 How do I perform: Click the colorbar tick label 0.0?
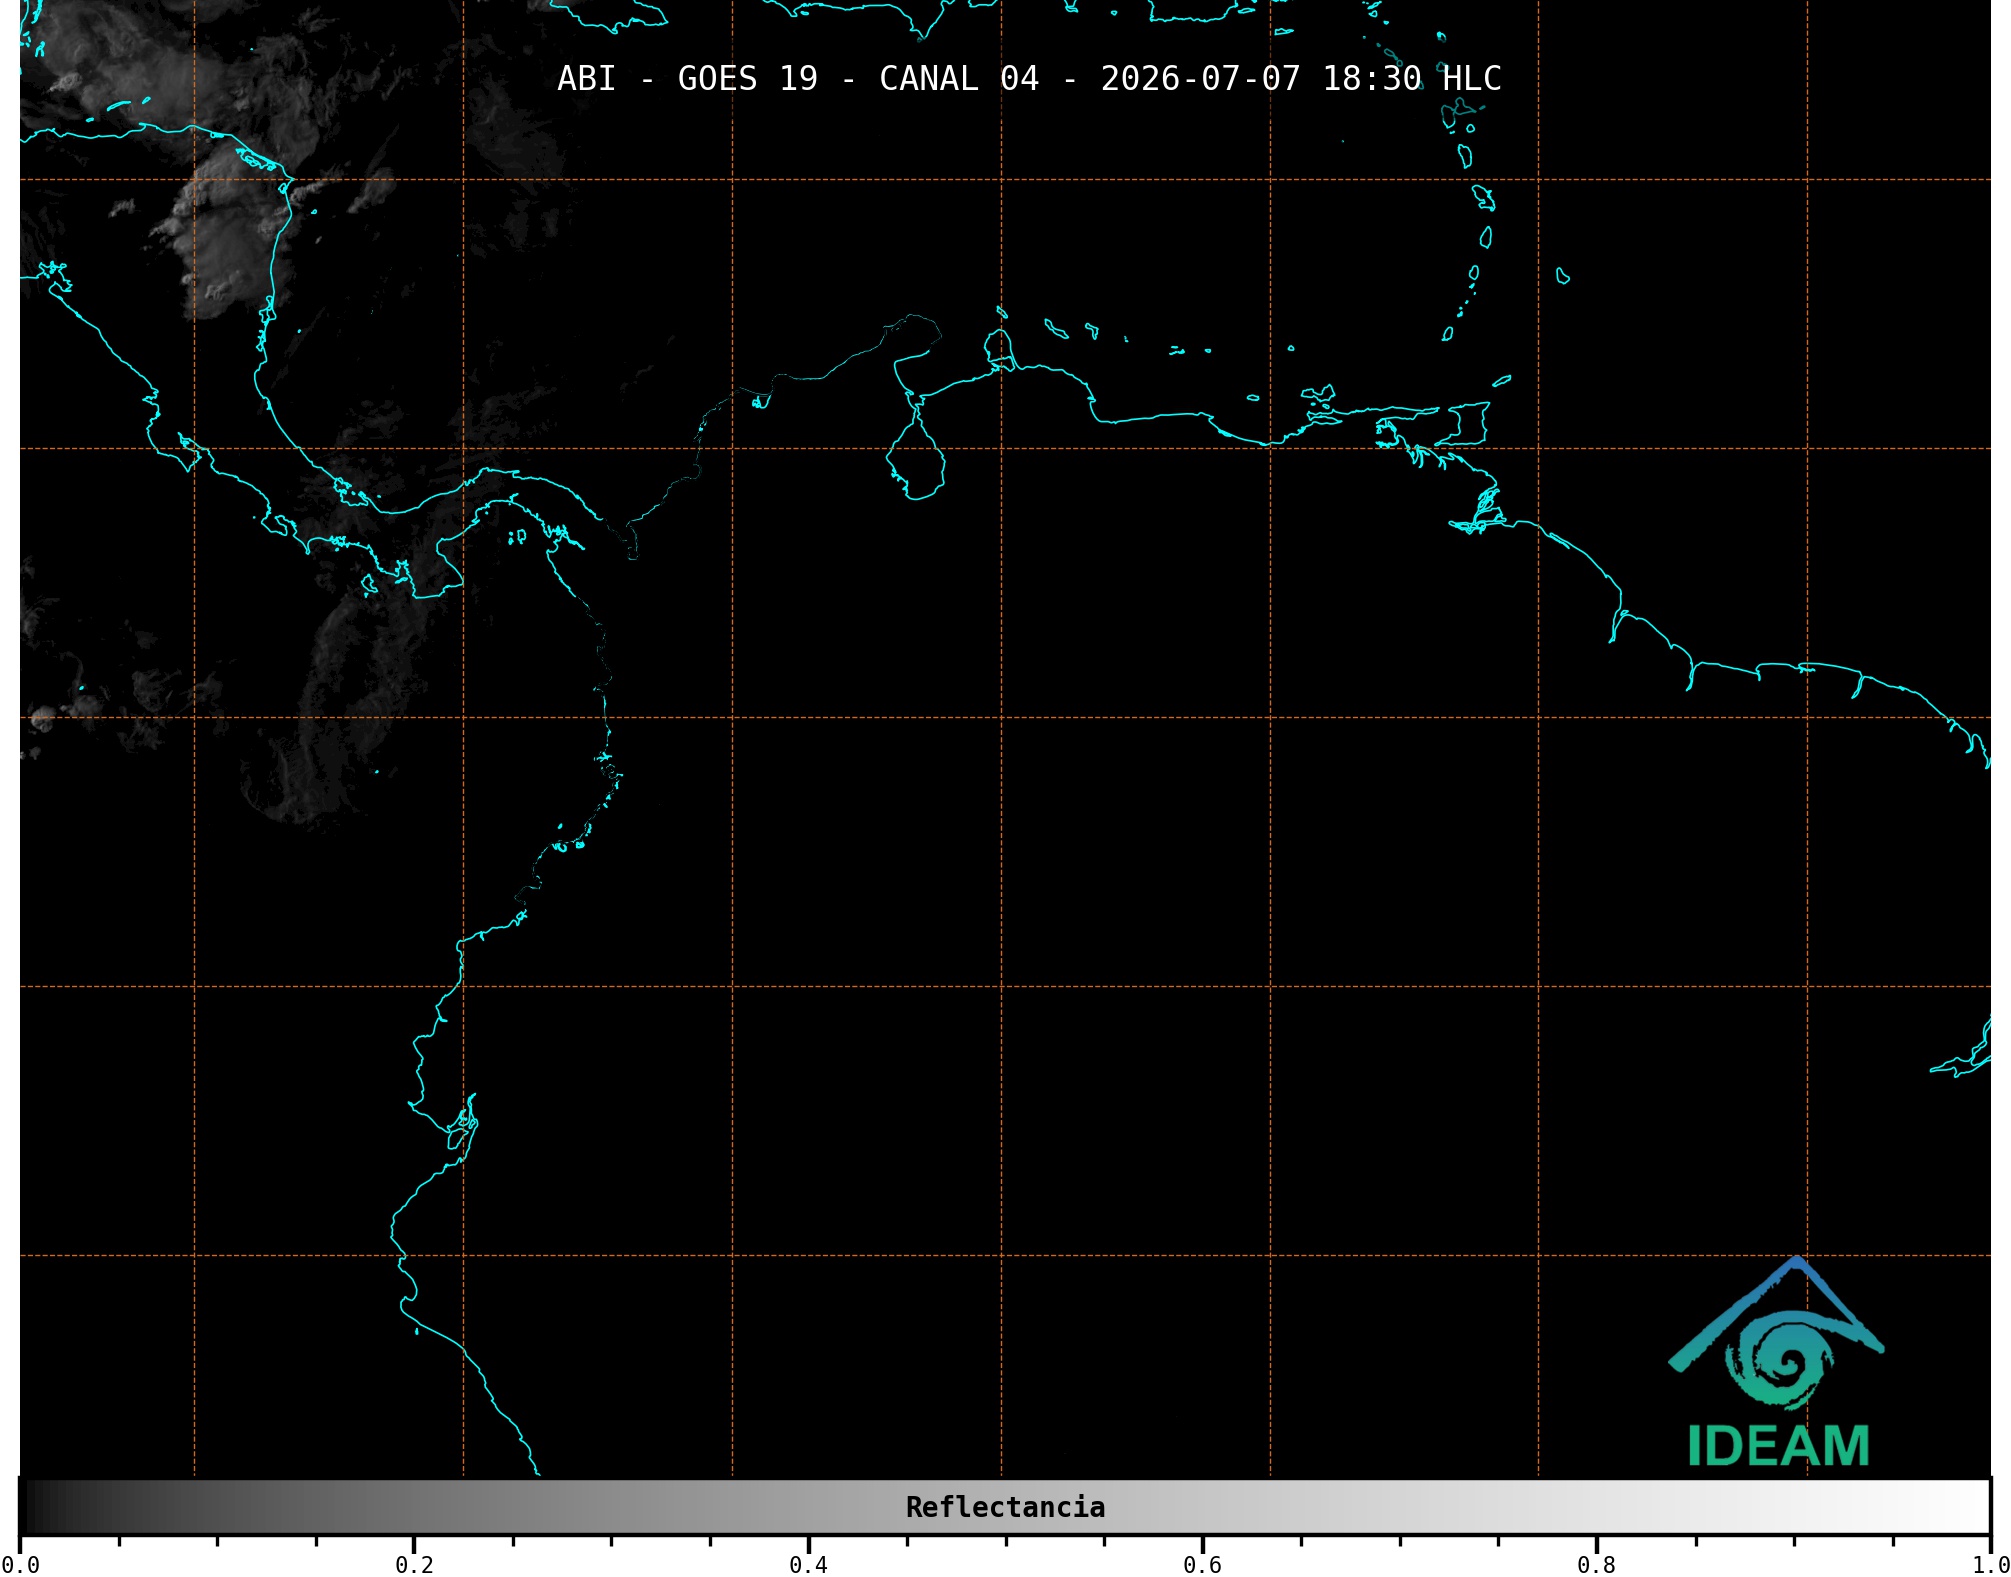pyautogui.click(x=20, y=1565)
